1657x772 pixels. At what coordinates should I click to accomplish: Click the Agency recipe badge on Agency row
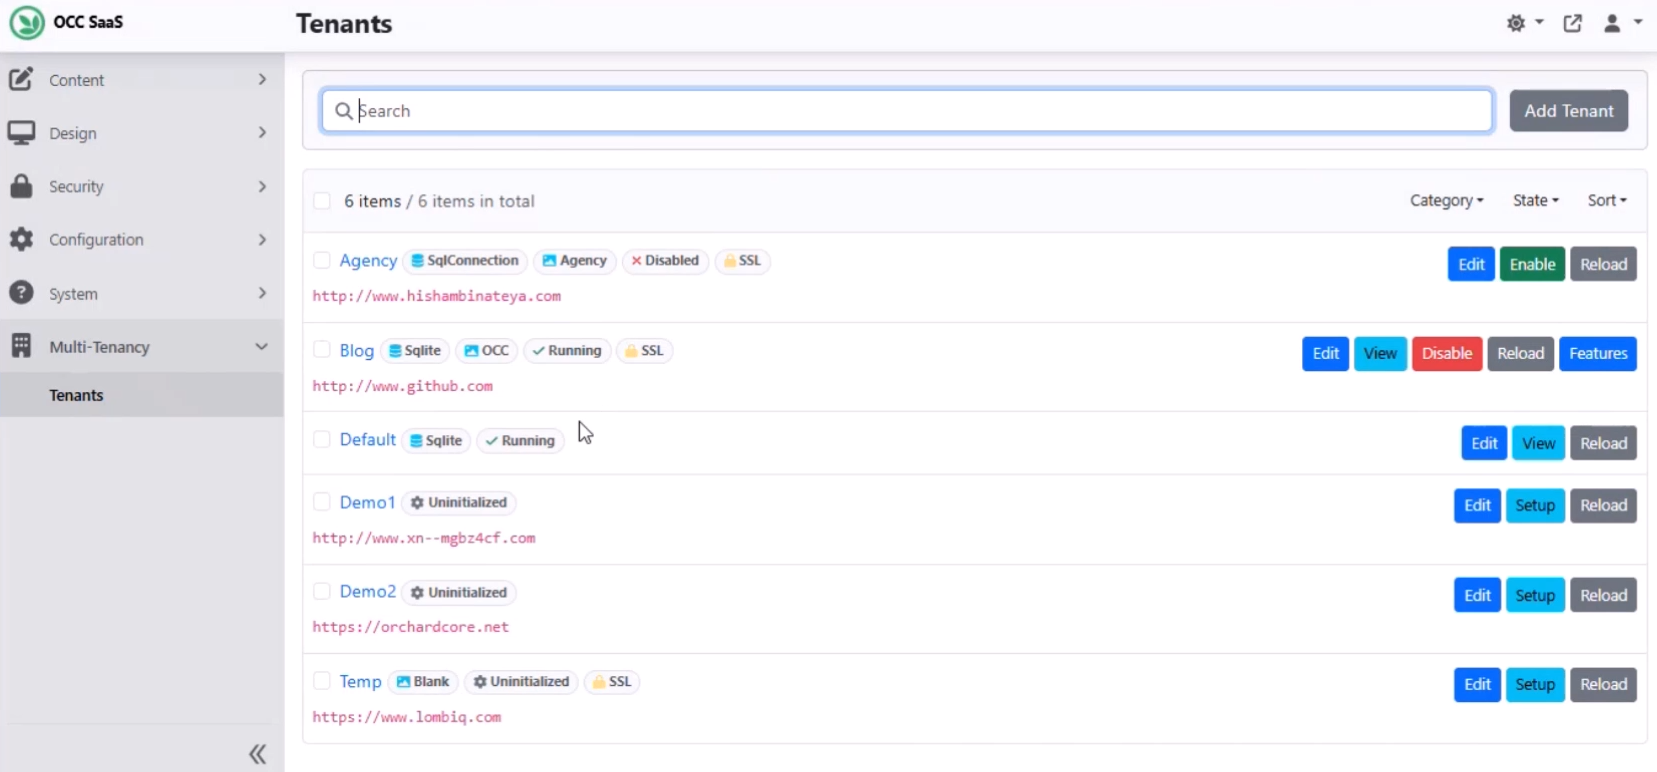574,261
